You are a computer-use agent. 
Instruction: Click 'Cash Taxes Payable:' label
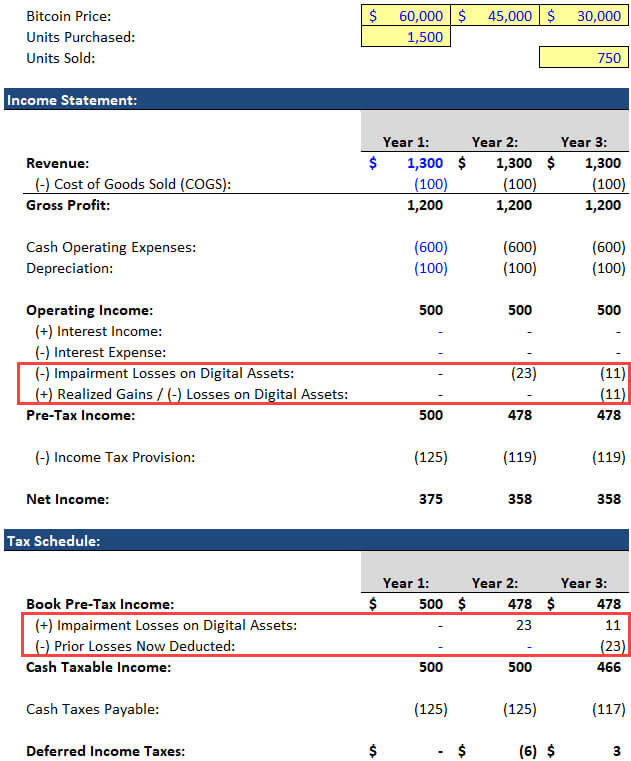pyautogui.click(x=93, y=709)
